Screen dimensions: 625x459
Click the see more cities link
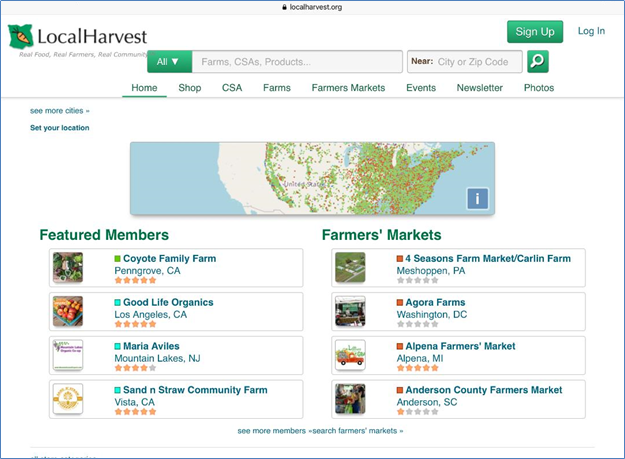[59, 111]
